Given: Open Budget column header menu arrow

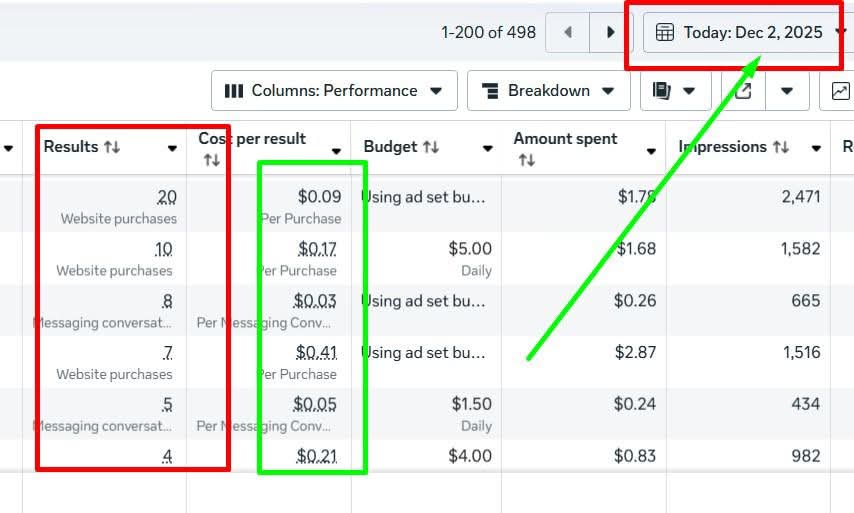Looking at the screenshot, I should tap(487, 148).
